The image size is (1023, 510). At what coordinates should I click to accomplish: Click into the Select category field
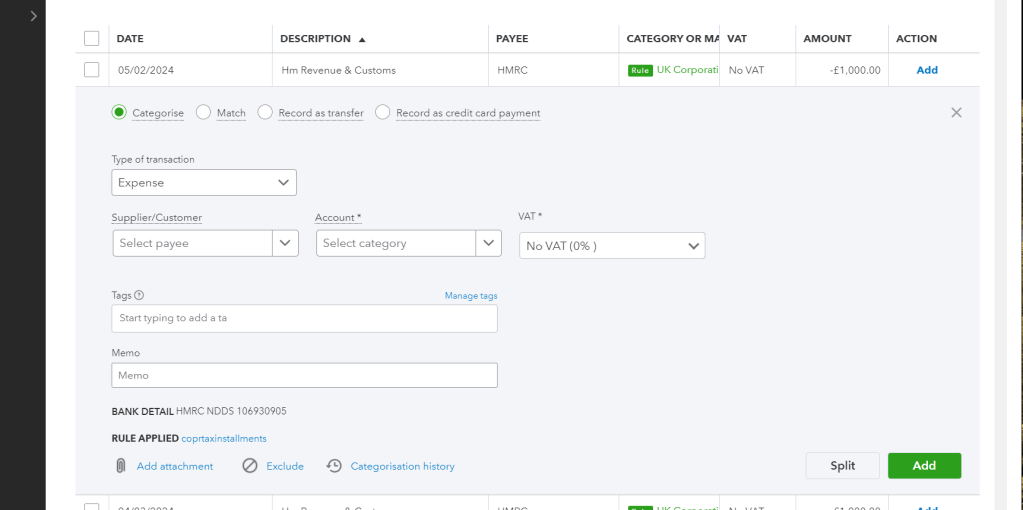[397, 243]
